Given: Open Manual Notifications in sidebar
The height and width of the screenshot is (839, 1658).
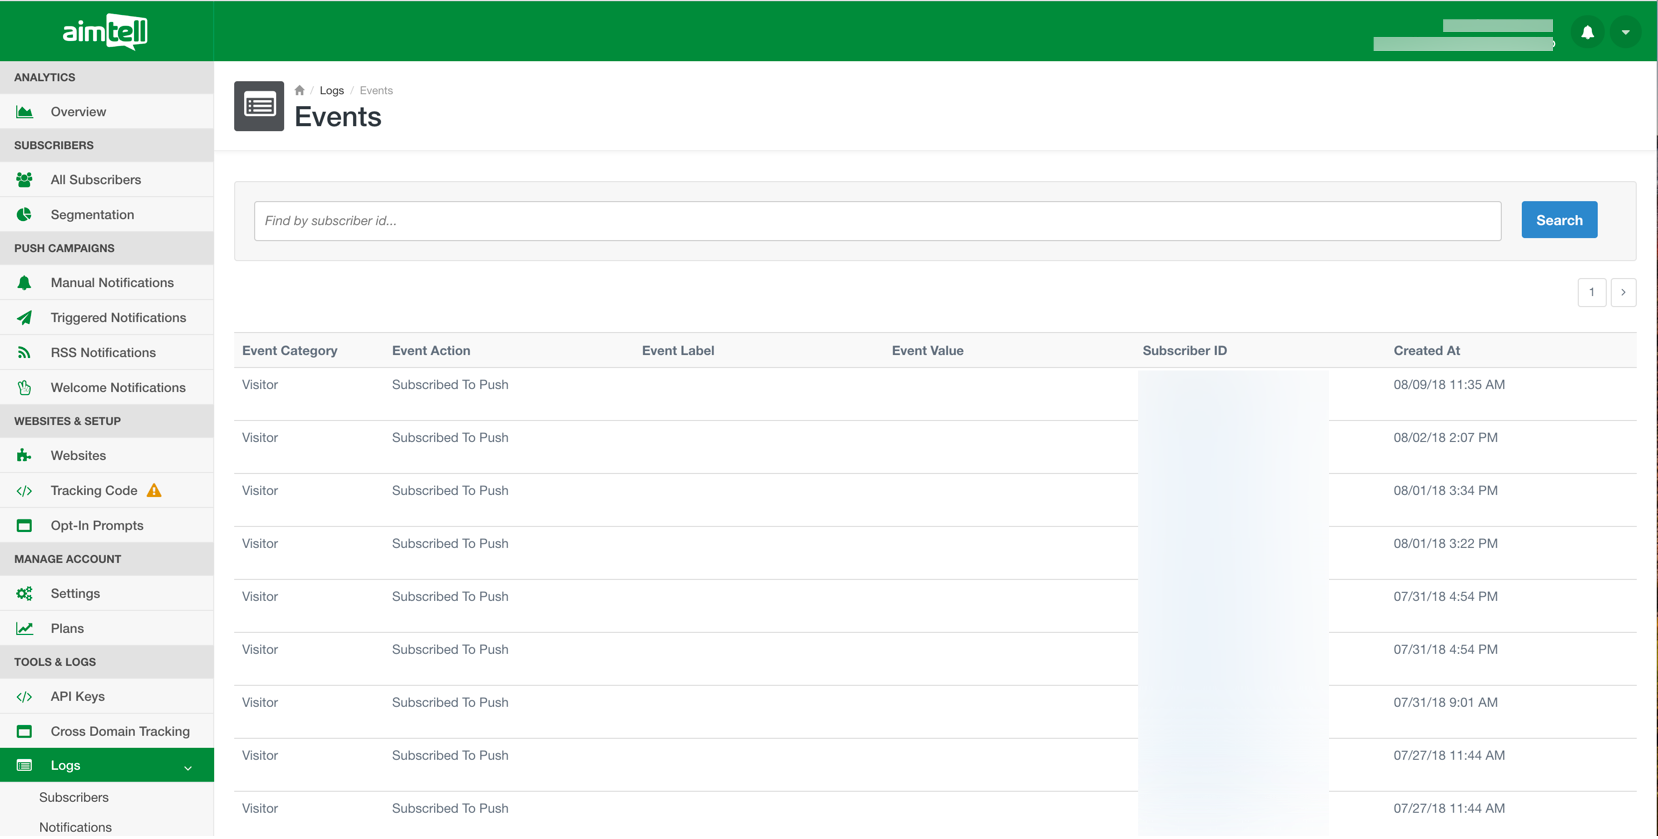Looking at the screenshot, I should tap(112, 283).
